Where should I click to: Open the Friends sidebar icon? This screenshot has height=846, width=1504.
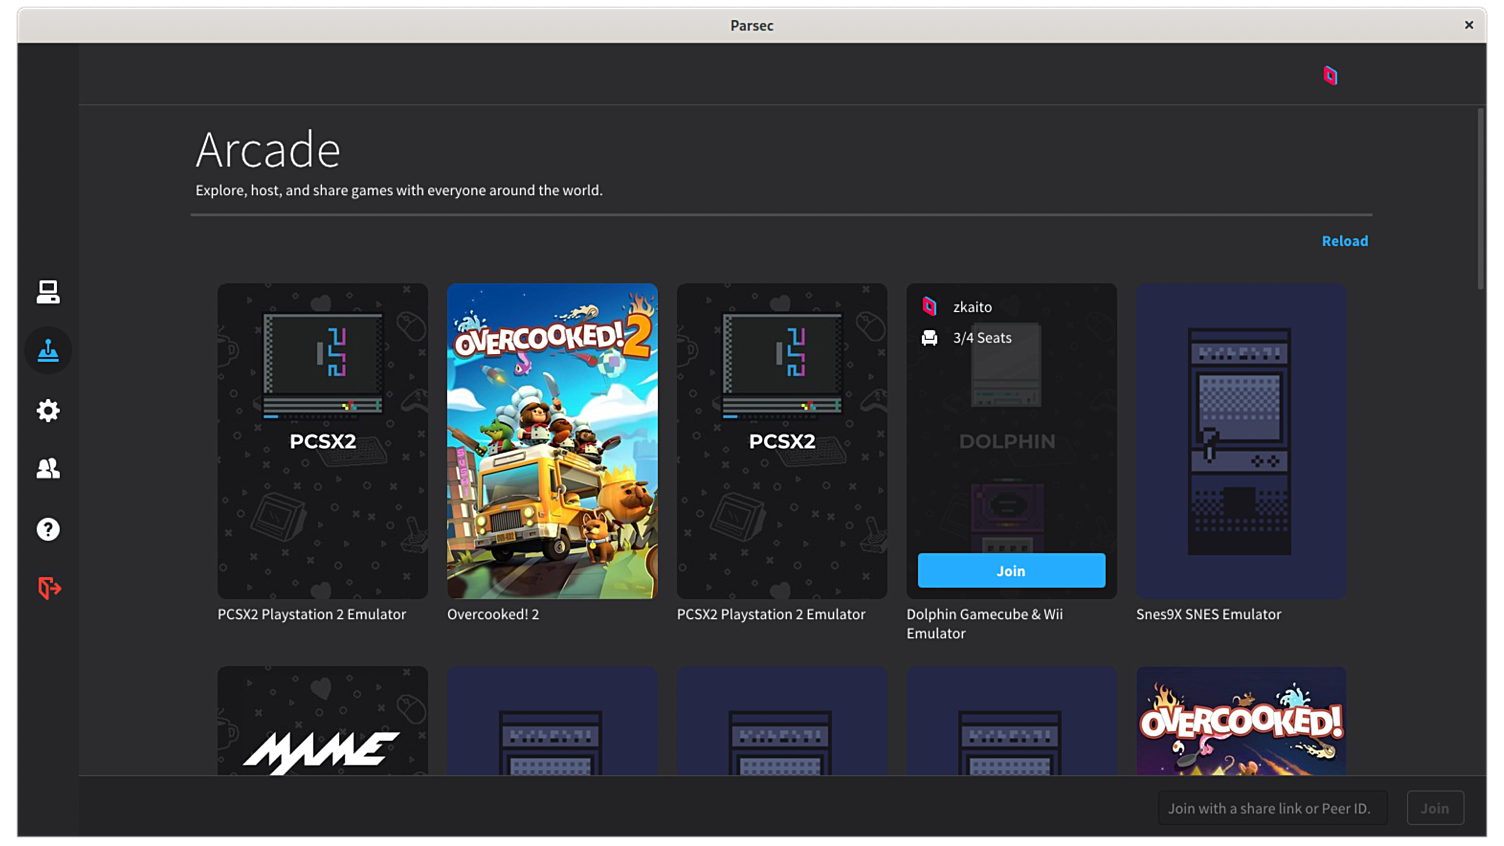48,468
